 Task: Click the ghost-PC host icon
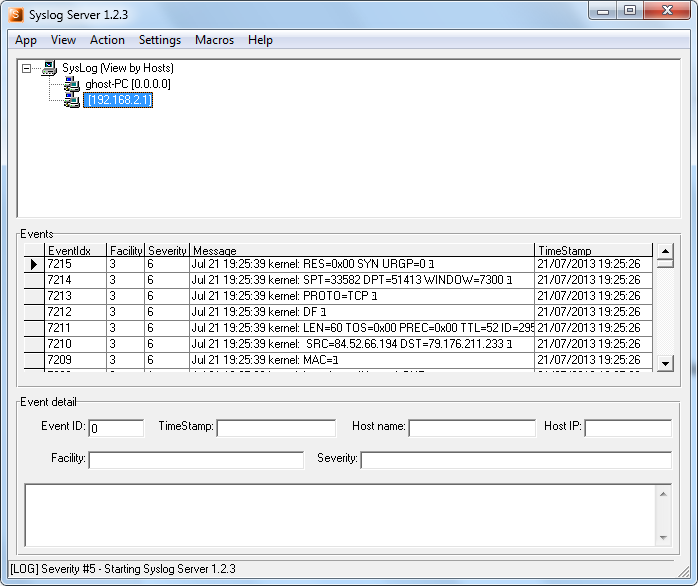[x=71, y=84]
